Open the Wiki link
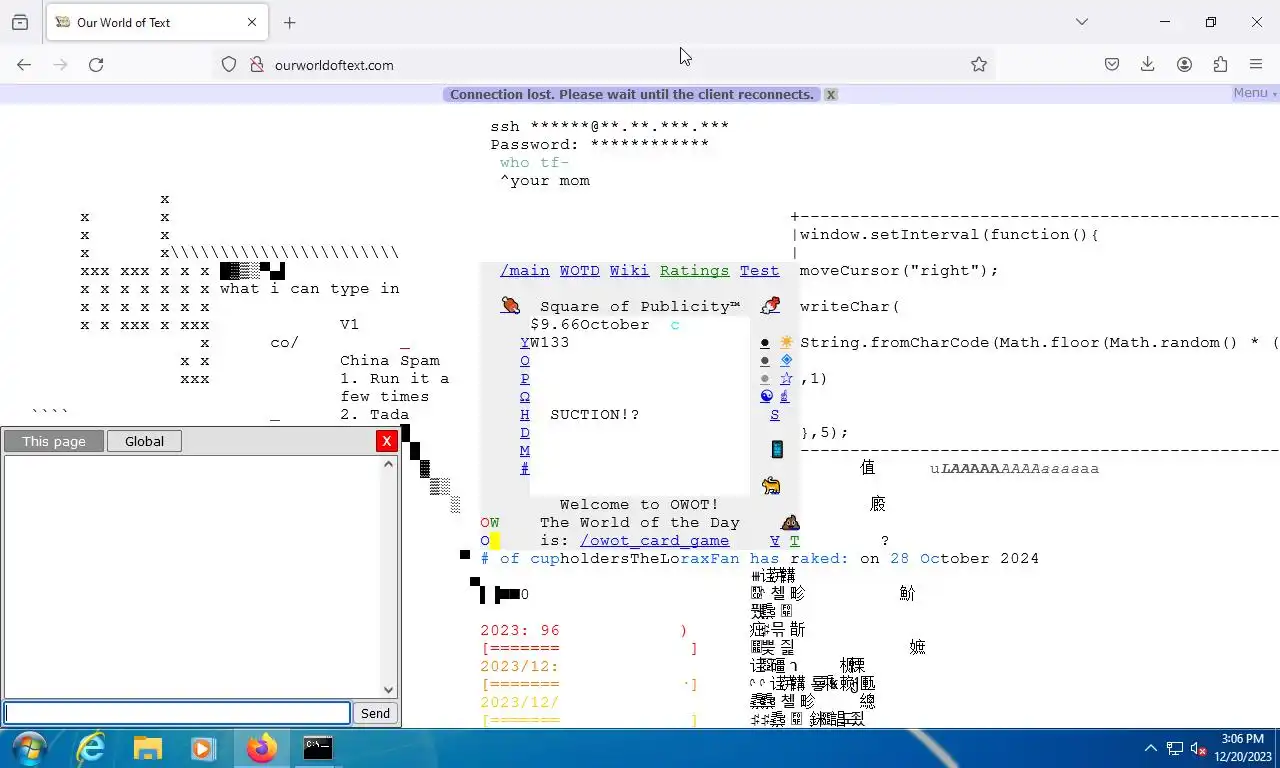Image resolution: width=1280 pixels, height=768 pixels. [630, 270]
